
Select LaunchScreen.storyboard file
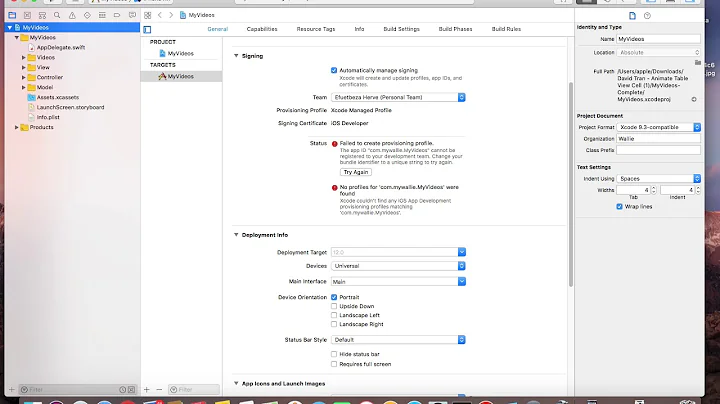(x=70, y=107)
